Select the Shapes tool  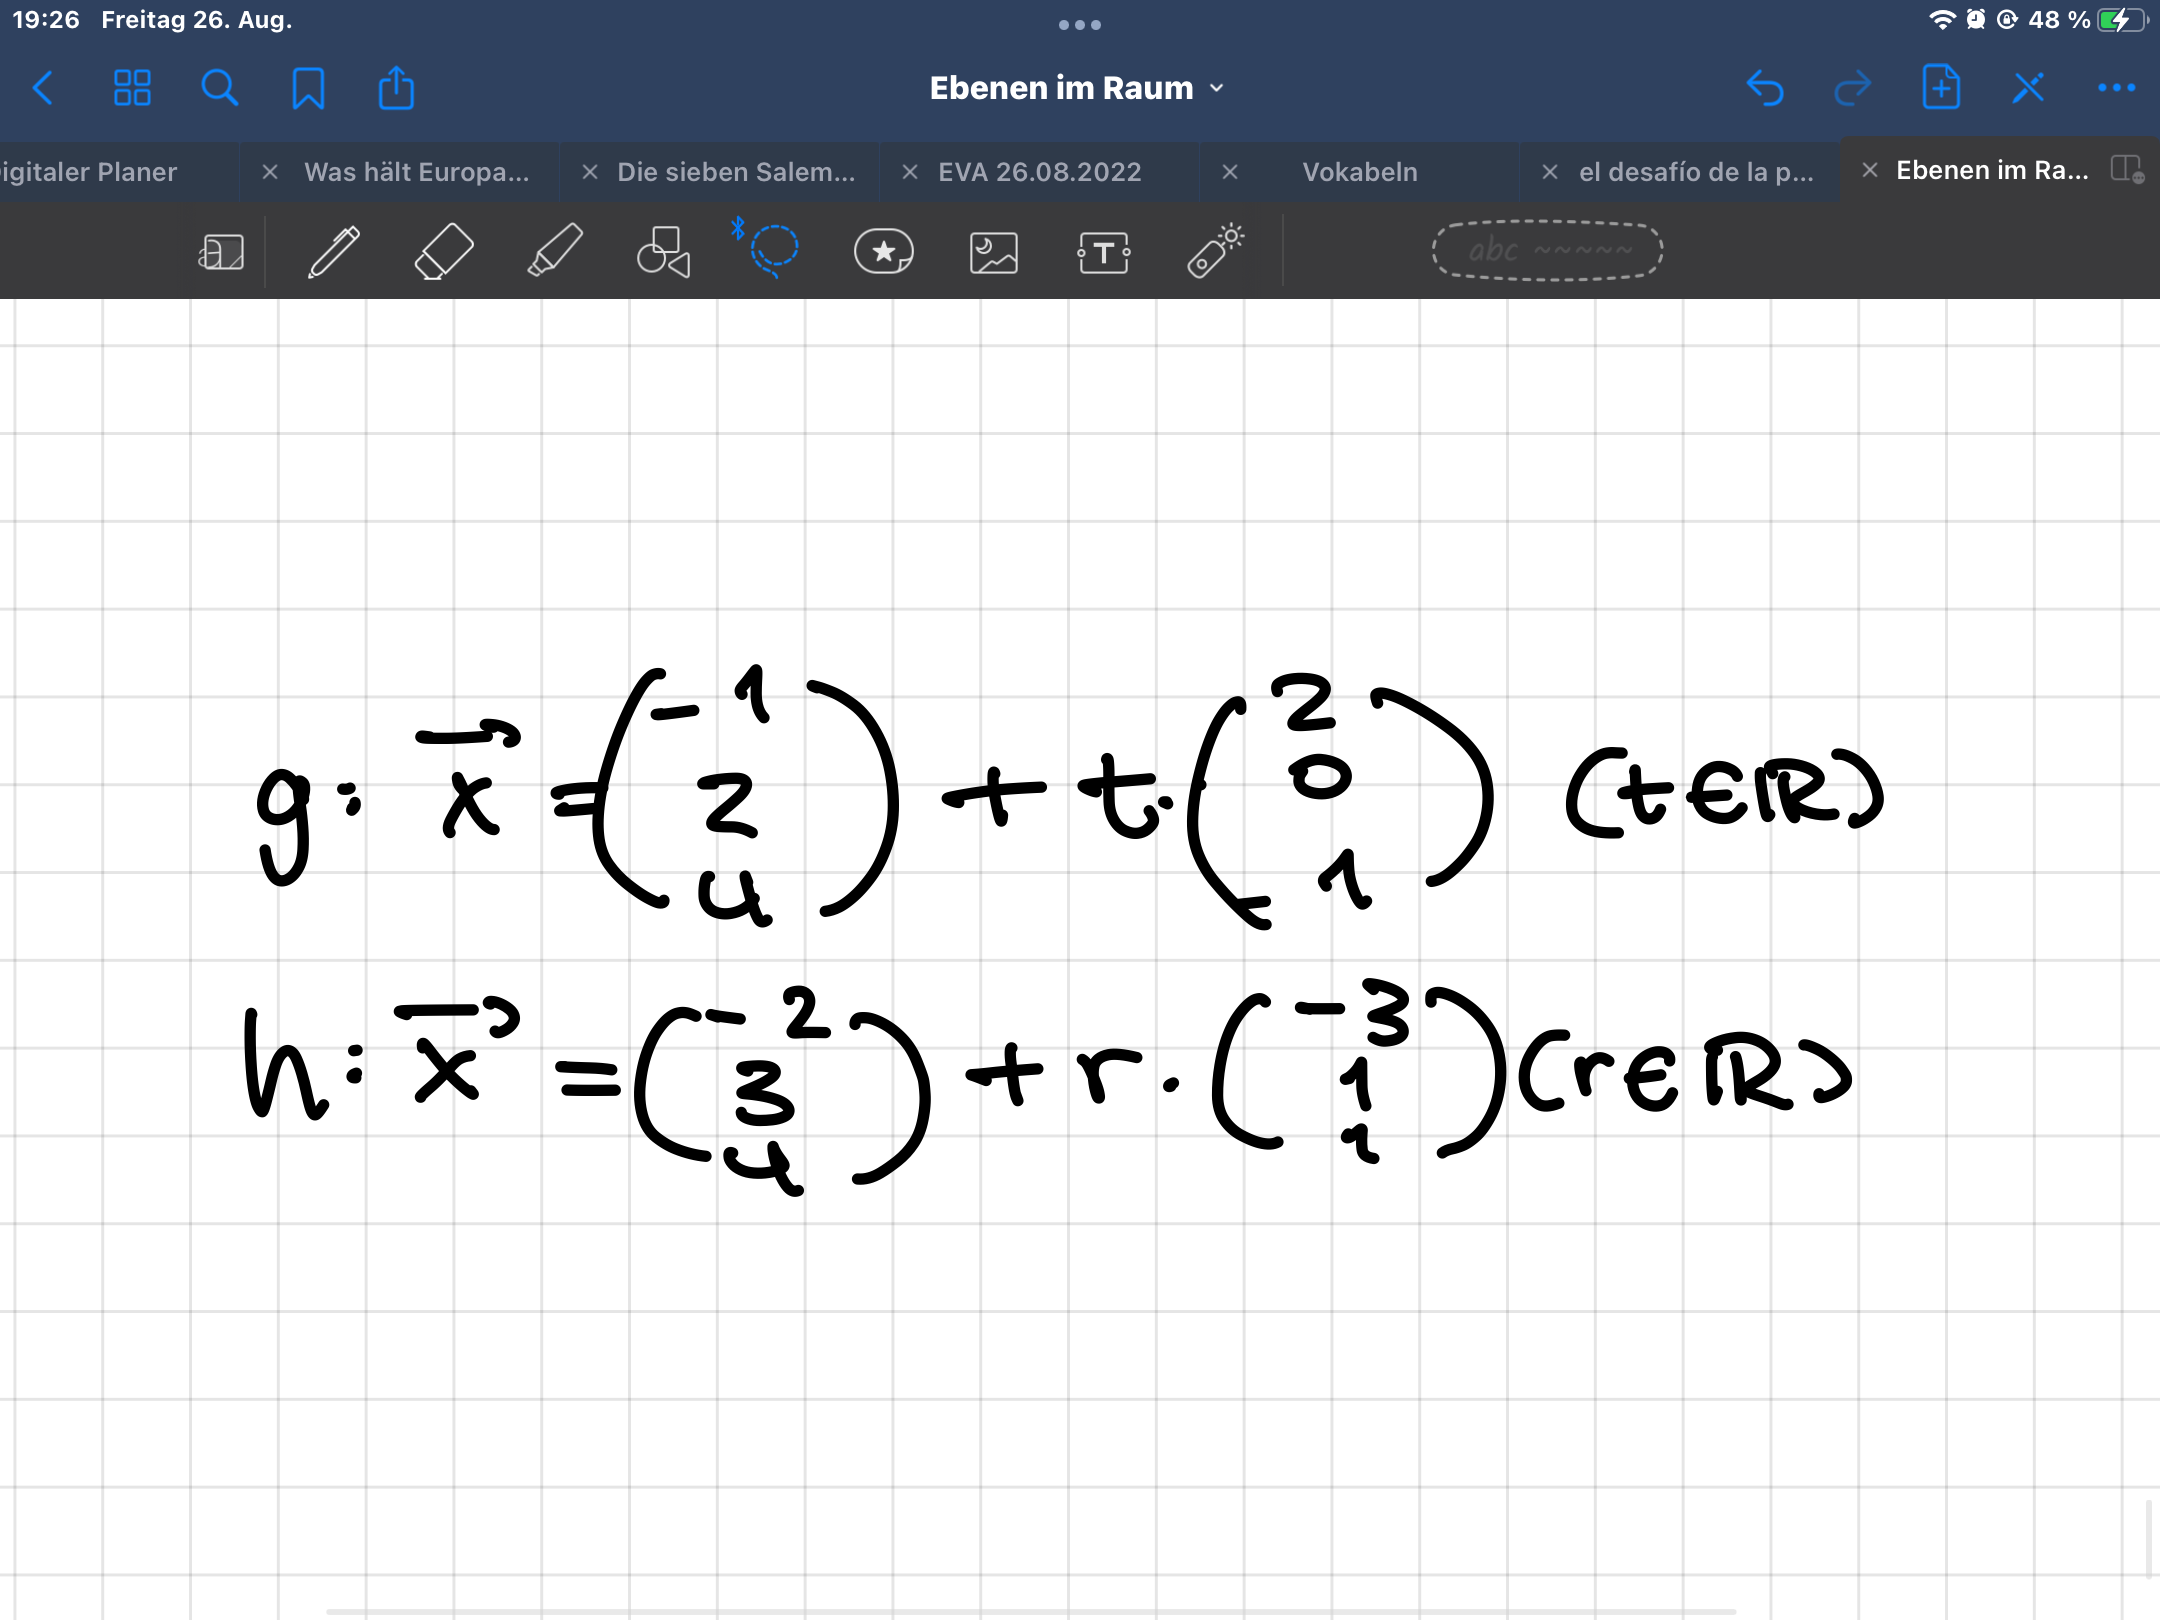click(663, 251)
